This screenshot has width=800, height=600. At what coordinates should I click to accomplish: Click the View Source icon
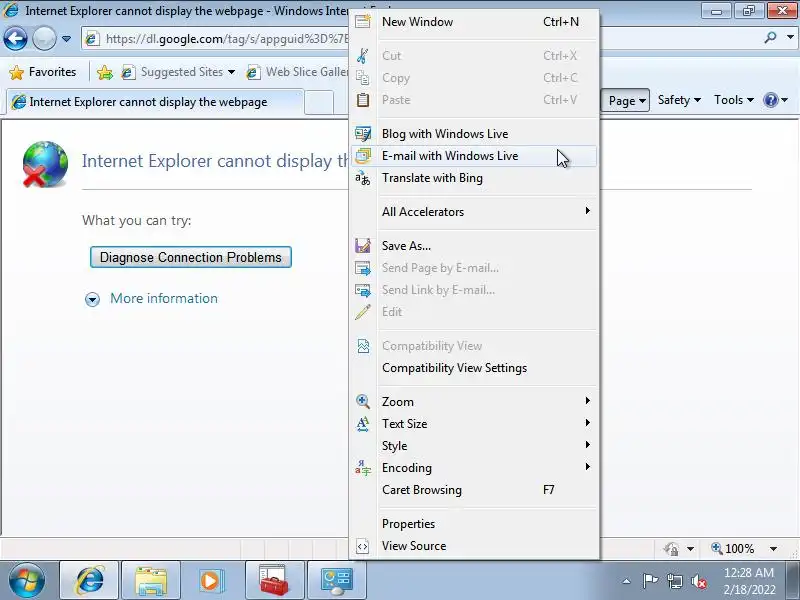click(x=363, y=546)
